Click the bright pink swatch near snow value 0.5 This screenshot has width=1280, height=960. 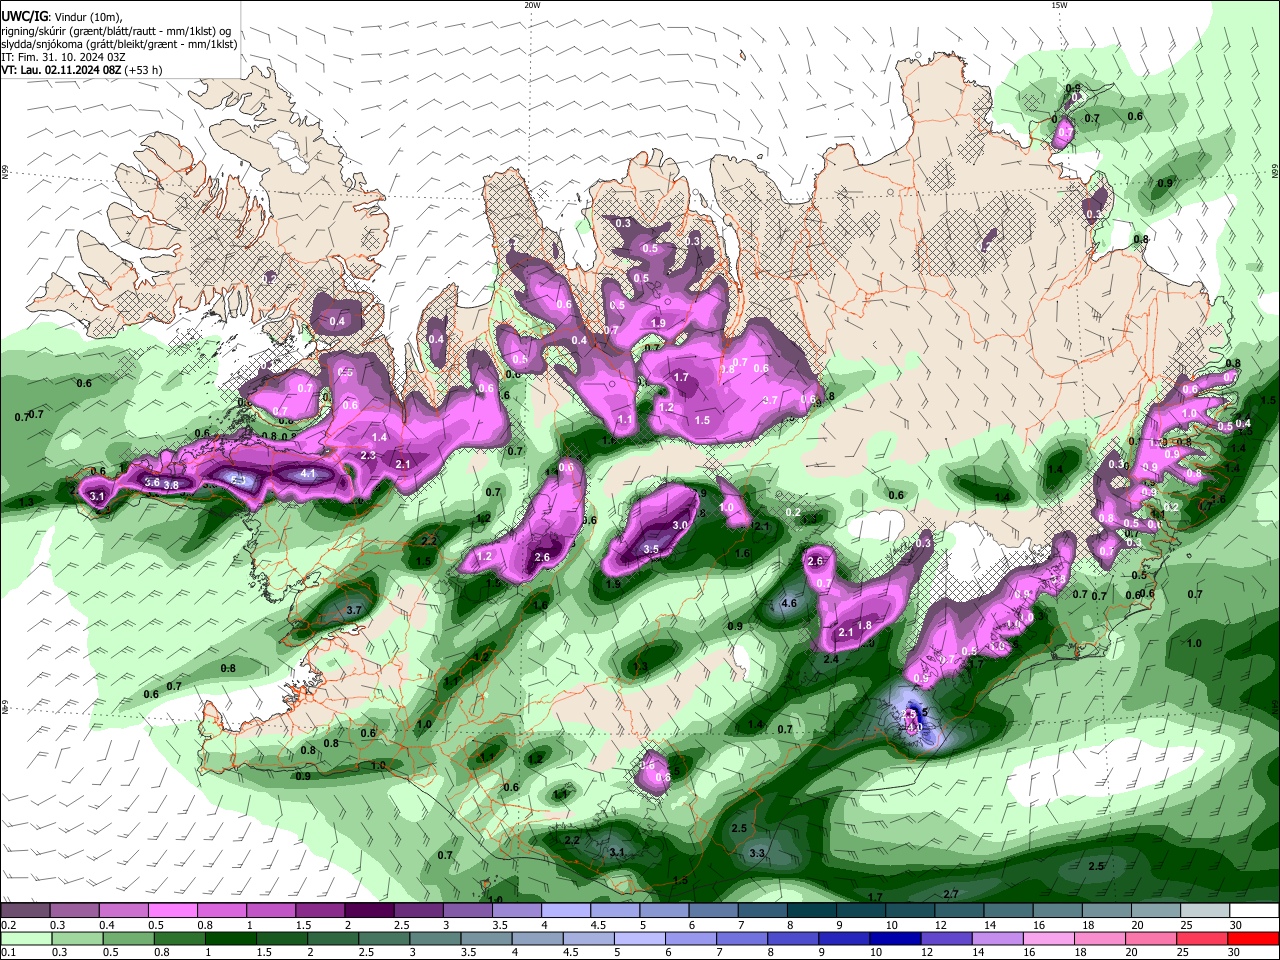[x=171, y=911]
